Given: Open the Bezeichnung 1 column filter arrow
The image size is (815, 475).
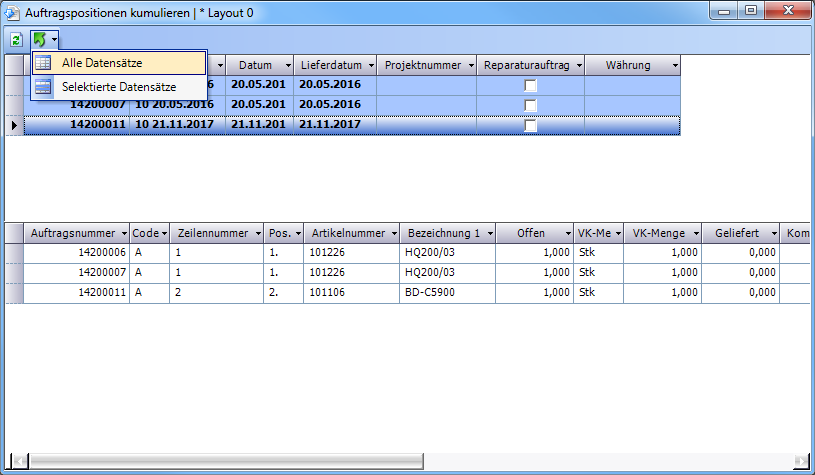Looking at the screenshot, I should coord(489,233).
